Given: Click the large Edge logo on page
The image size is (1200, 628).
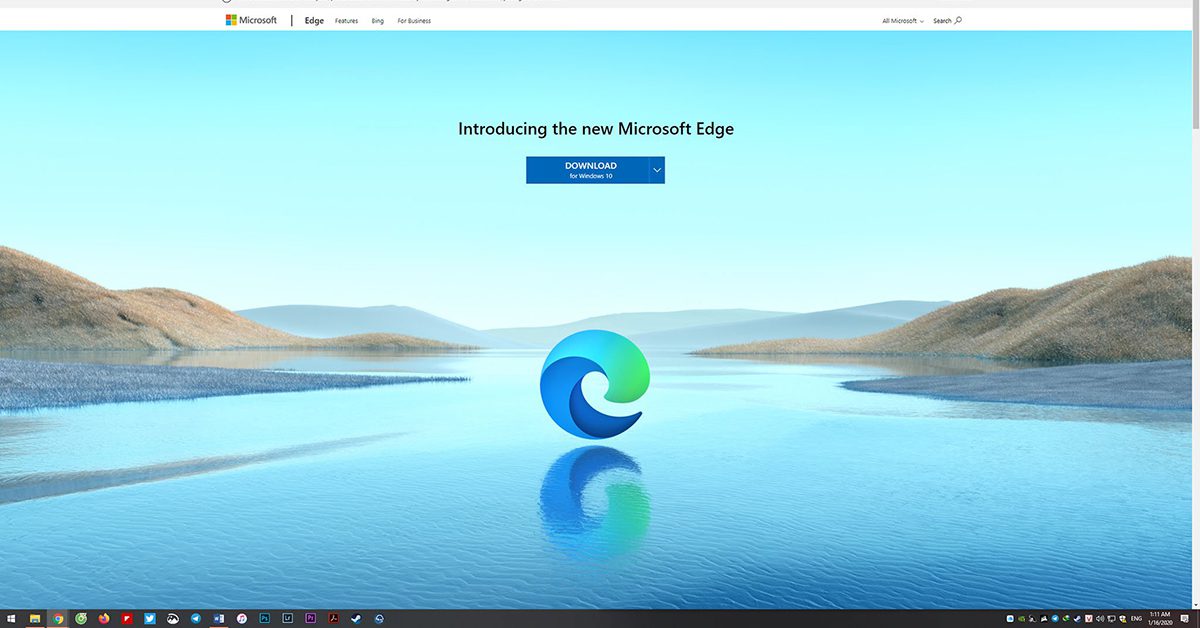Looking at the screenshot, I should click(x=594, y=383).
